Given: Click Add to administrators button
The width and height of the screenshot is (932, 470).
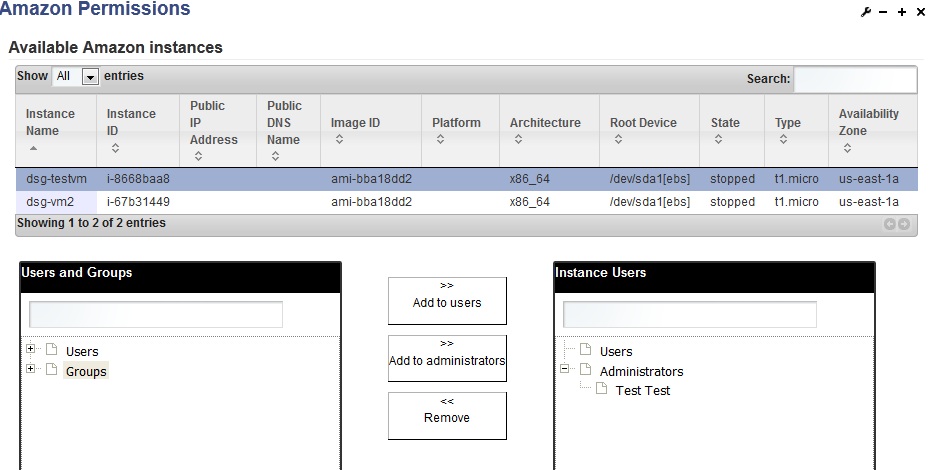Looking at the screenshot, I should click(x=447, y=358).
